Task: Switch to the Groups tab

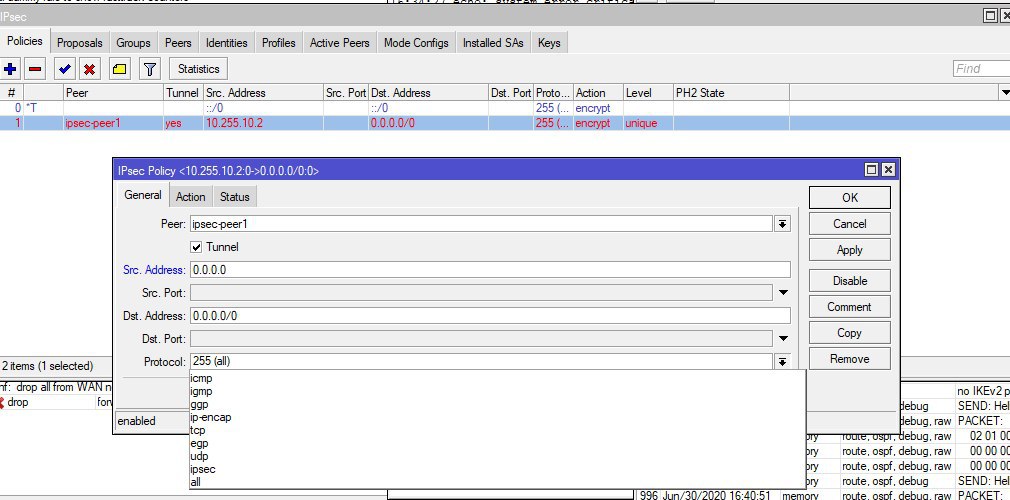Action: [x=133, y=43]
